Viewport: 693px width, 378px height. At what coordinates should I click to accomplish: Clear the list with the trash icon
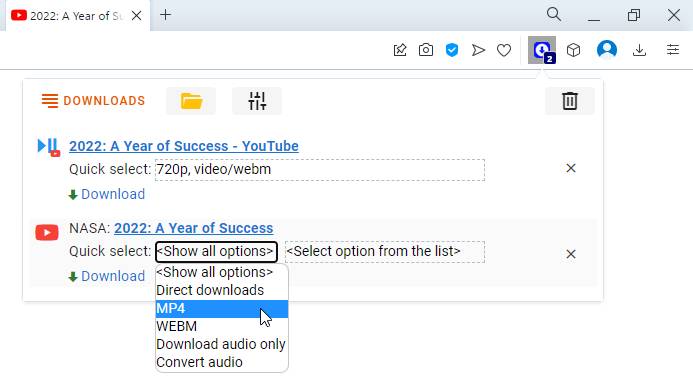pos(570,101)
